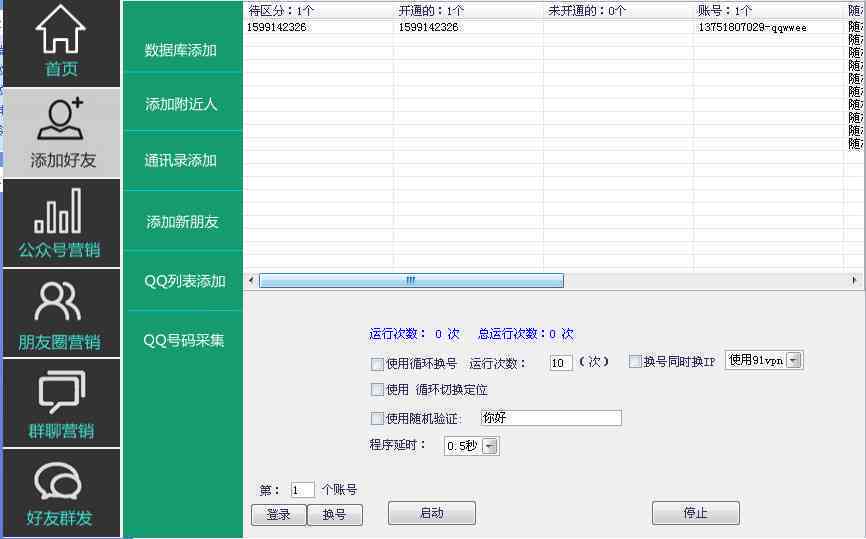Click the 换号 button

335,515
